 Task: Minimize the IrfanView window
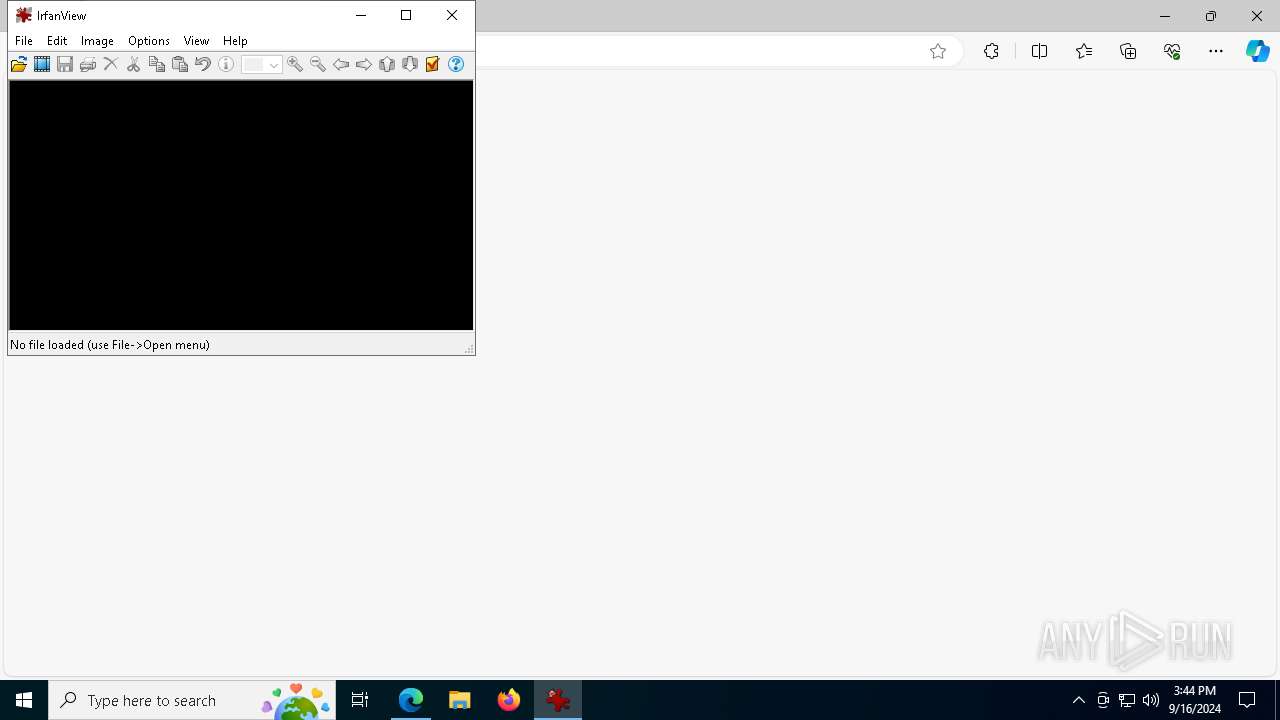pyautogui.click(x=361, y=15)
